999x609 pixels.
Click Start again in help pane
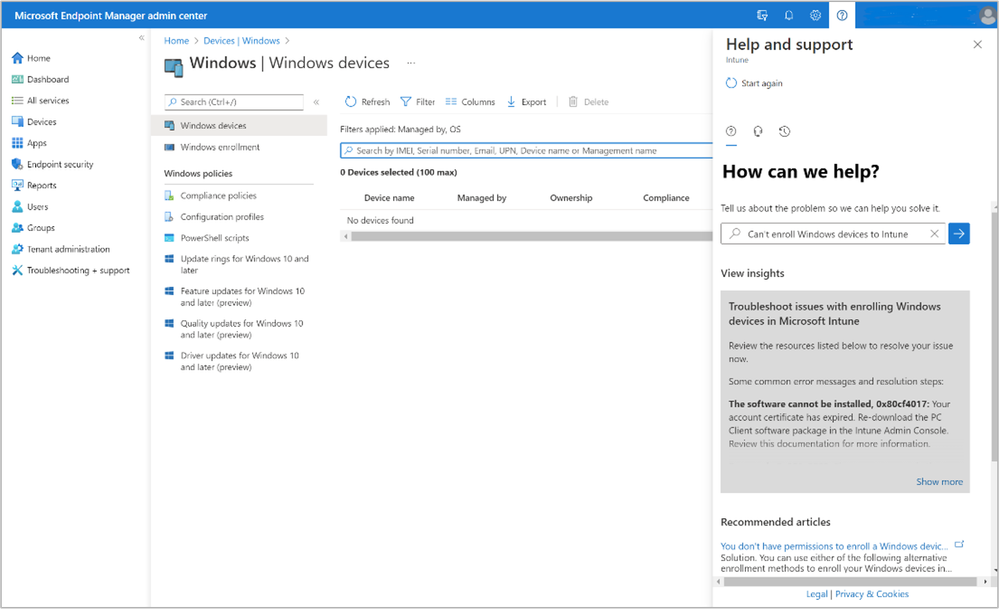754,83
